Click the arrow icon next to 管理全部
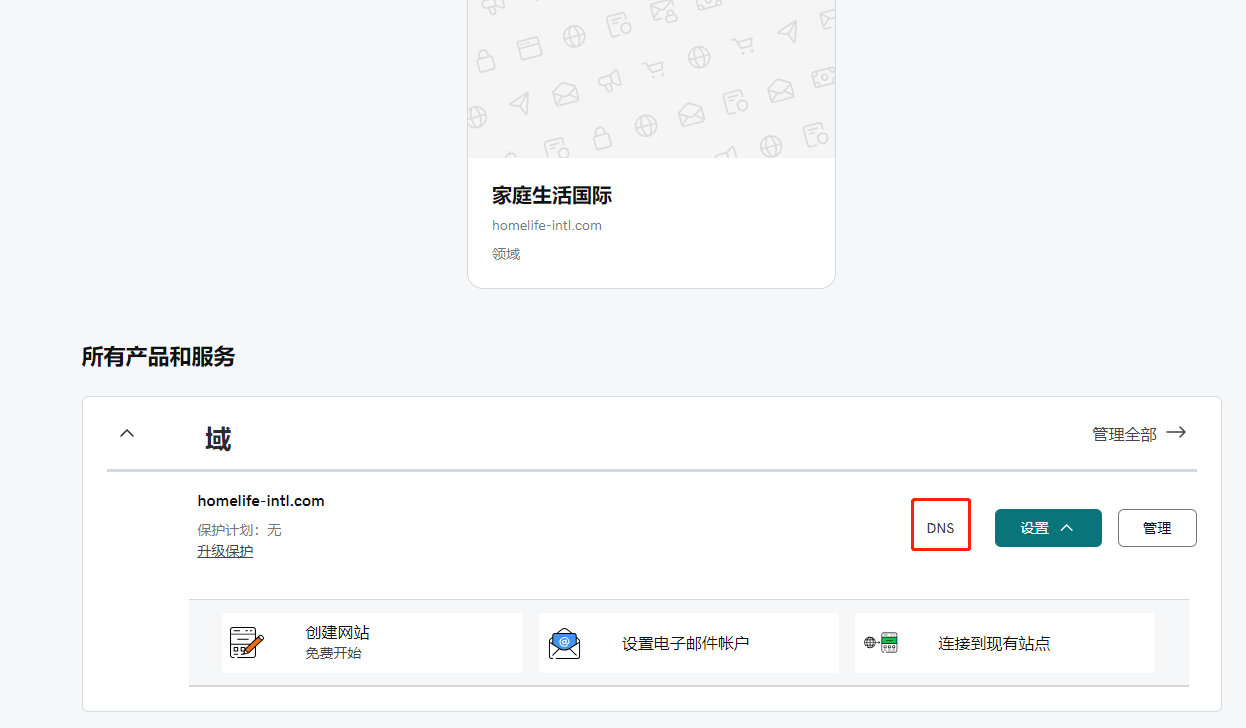 click(1176, 433)
